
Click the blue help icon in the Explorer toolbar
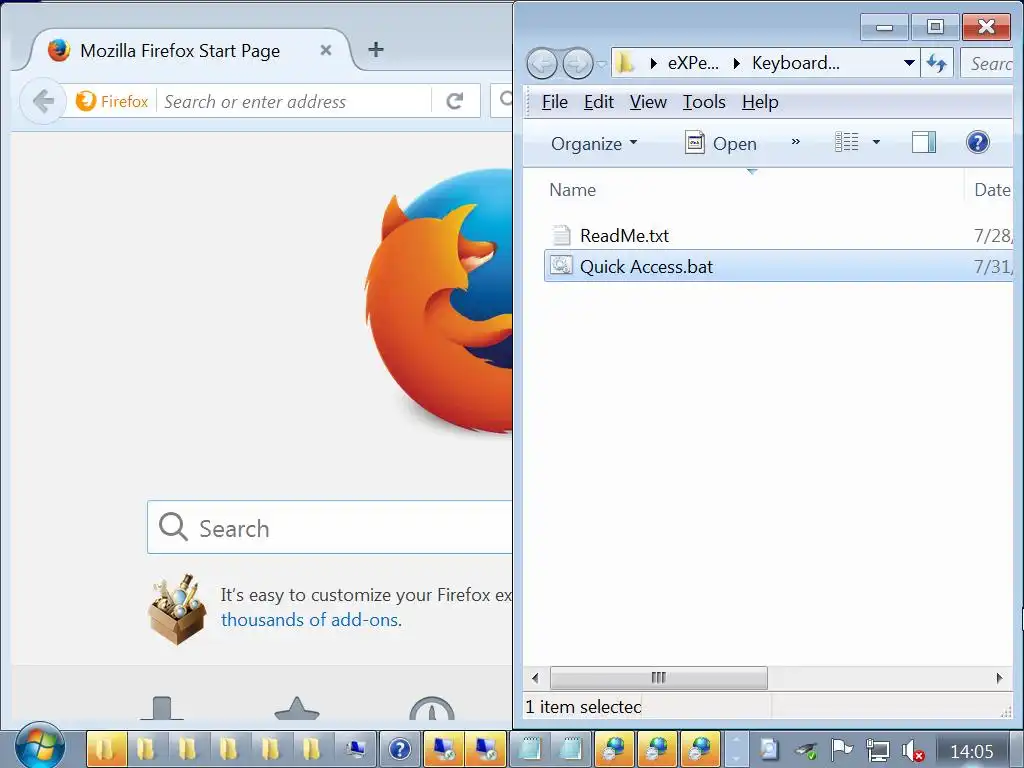(978, 142)
